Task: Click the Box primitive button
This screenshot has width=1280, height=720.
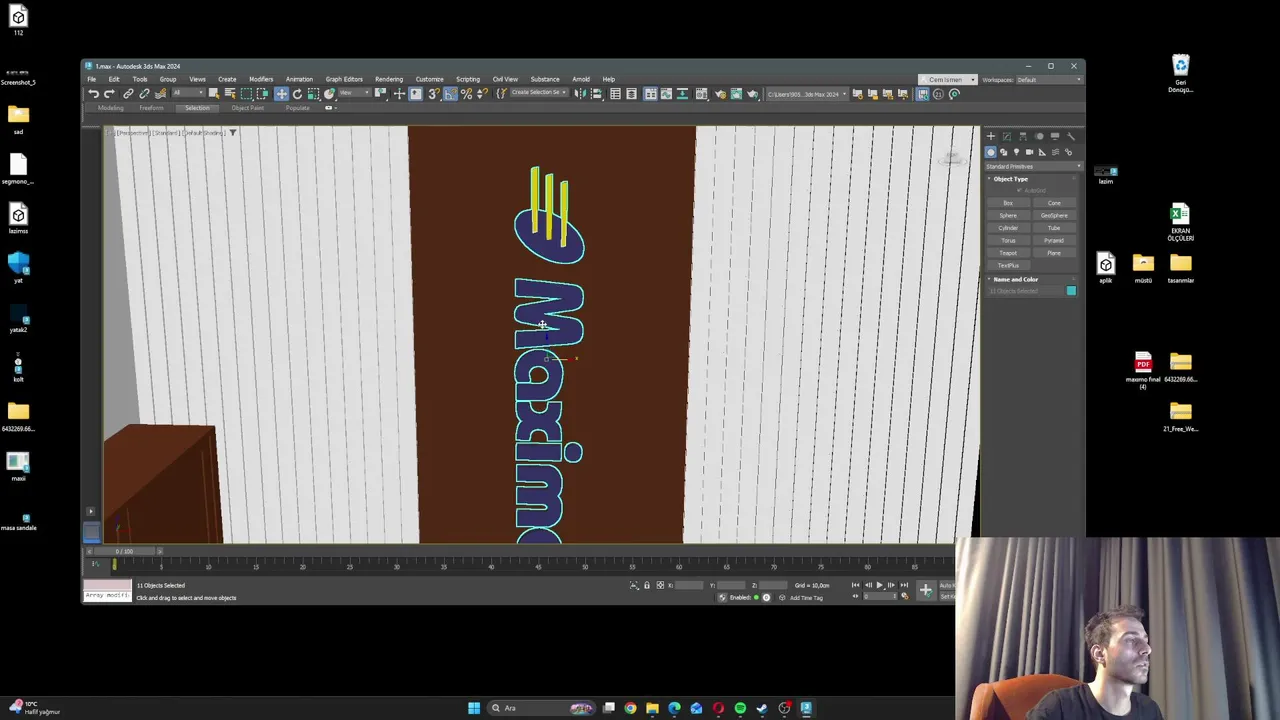Action: coord(1008,203)
